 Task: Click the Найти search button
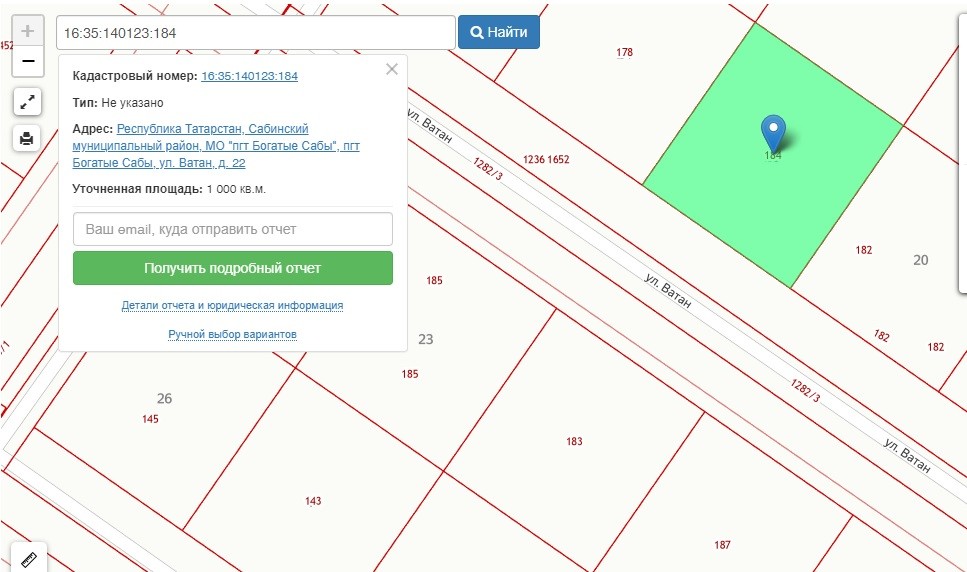pos(499,32)
